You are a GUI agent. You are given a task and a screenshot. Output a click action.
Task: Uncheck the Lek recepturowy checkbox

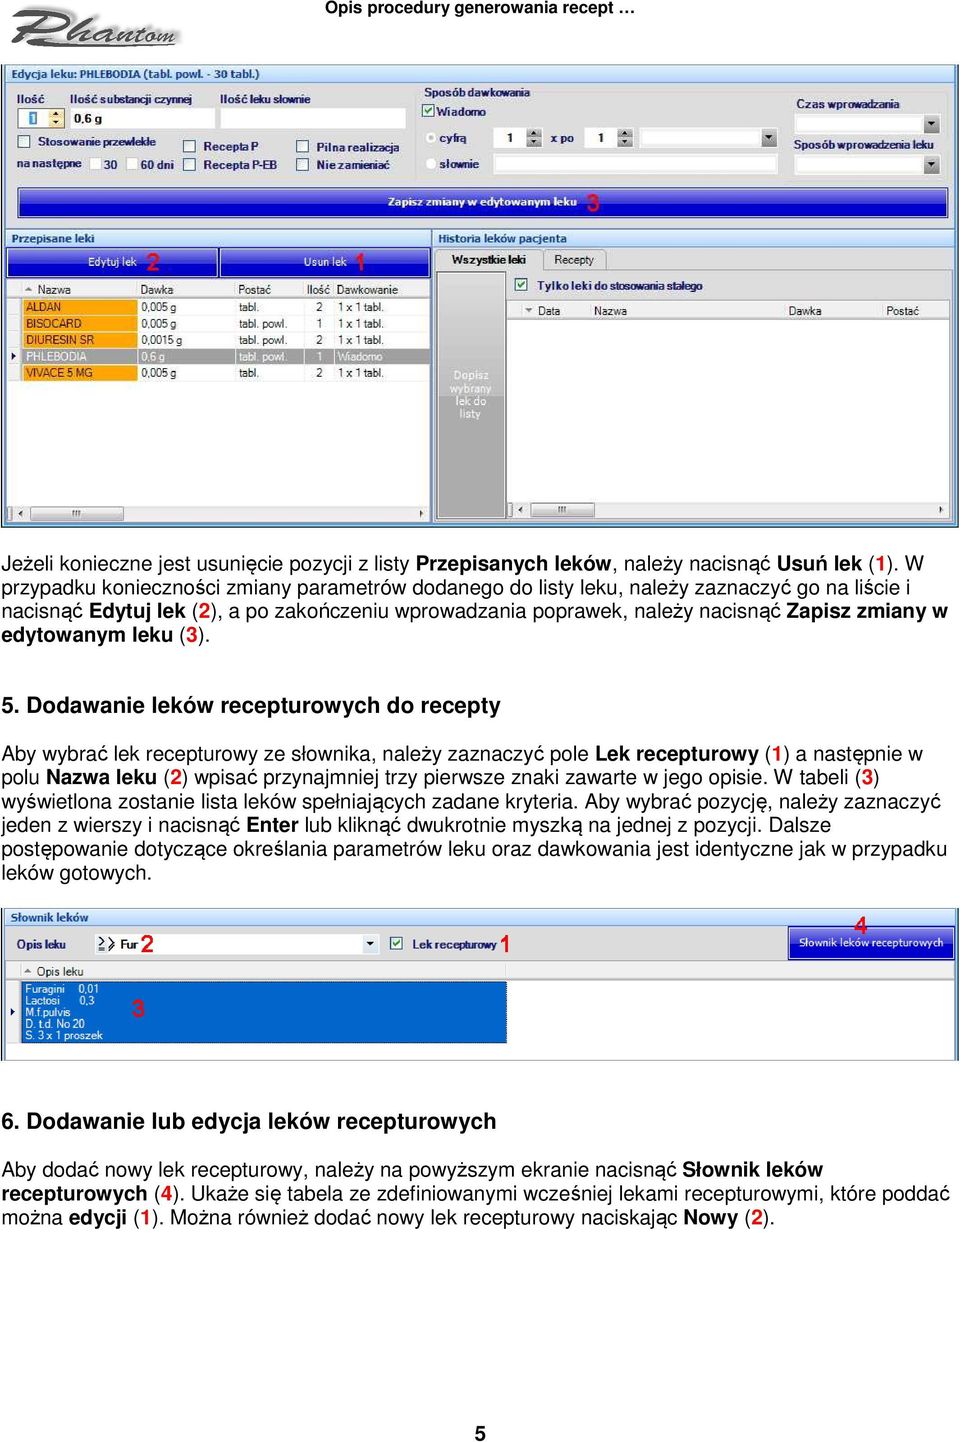[396, 943]
